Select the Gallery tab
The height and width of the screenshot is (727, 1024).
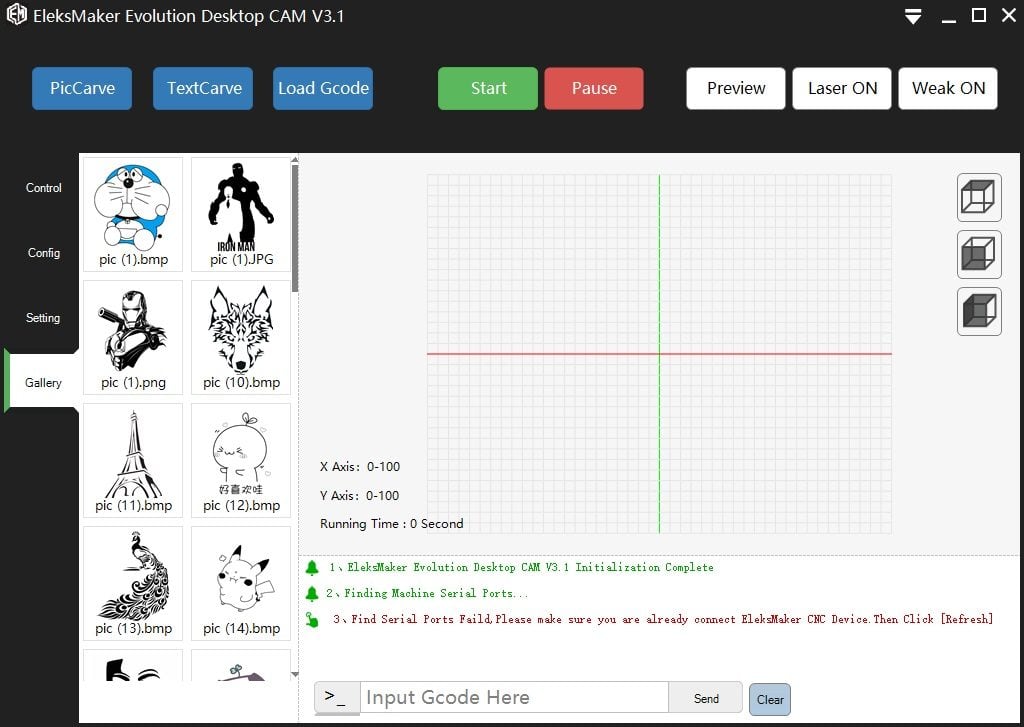click(x=43, y=383)
